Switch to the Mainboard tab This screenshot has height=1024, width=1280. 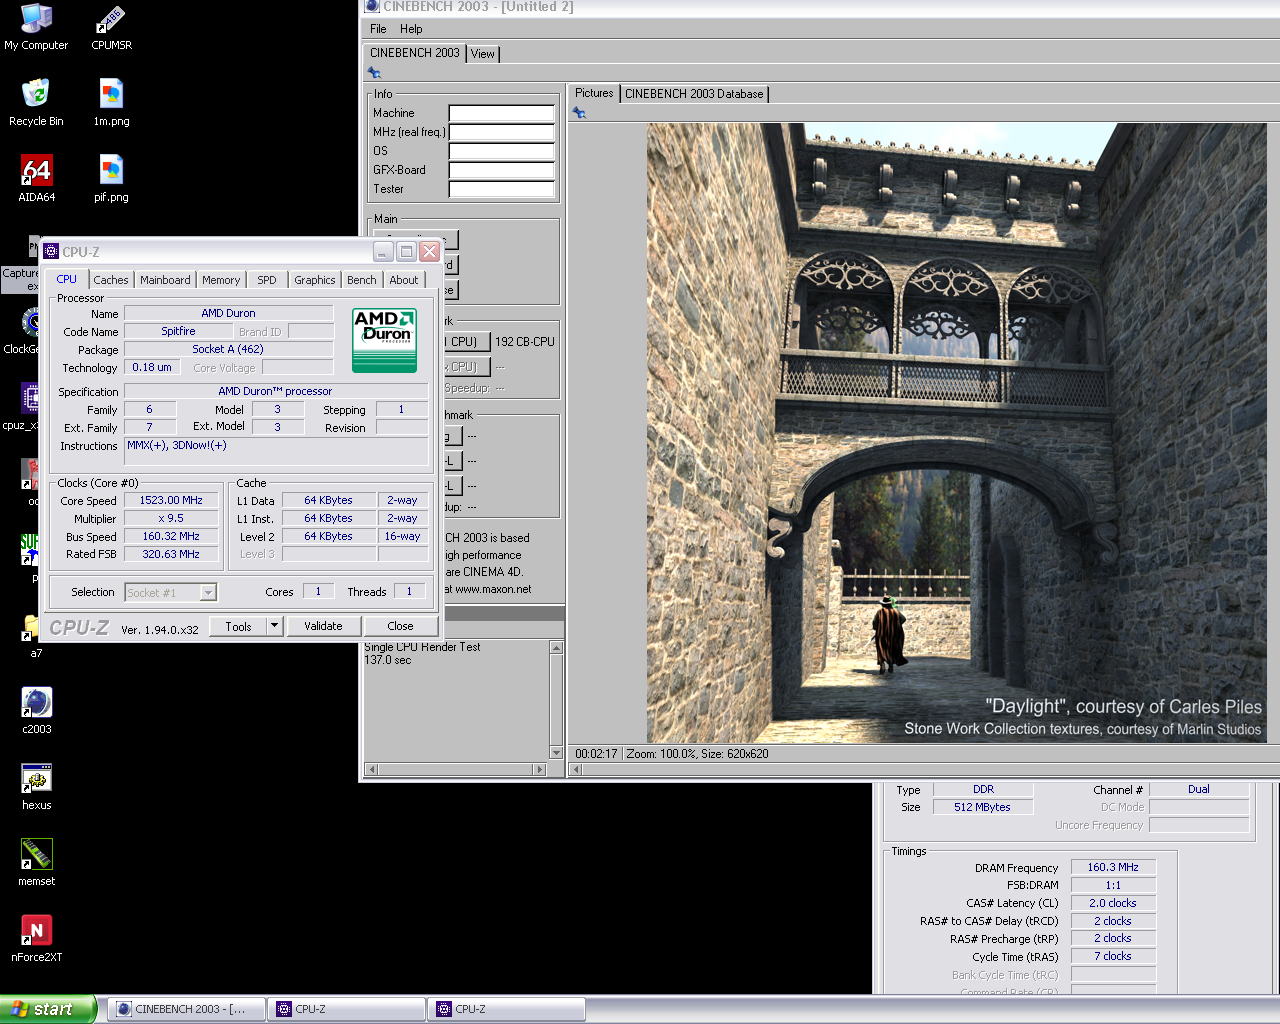pyautogui.click(x=165, y=280)
